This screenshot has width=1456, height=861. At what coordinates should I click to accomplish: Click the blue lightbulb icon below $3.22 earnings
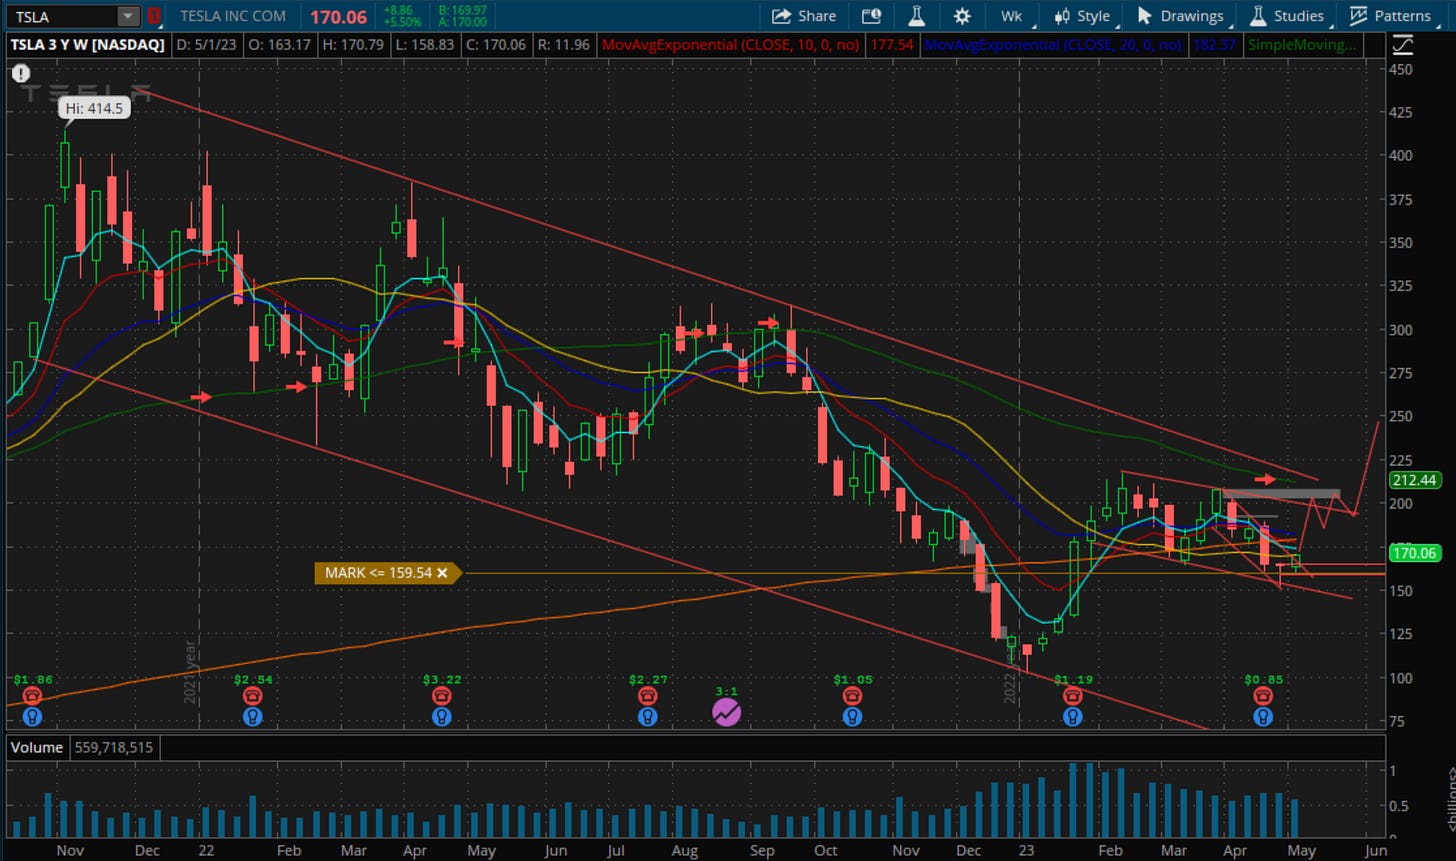[441, 716]
